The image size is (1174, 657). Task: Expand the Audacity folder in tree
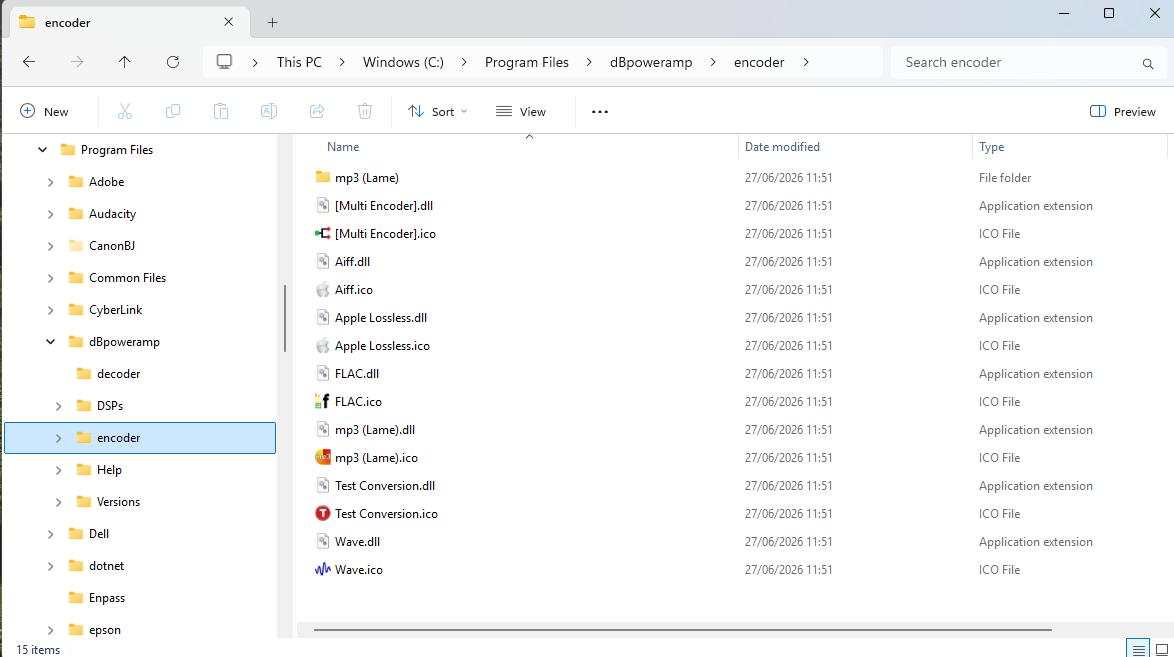50,214
